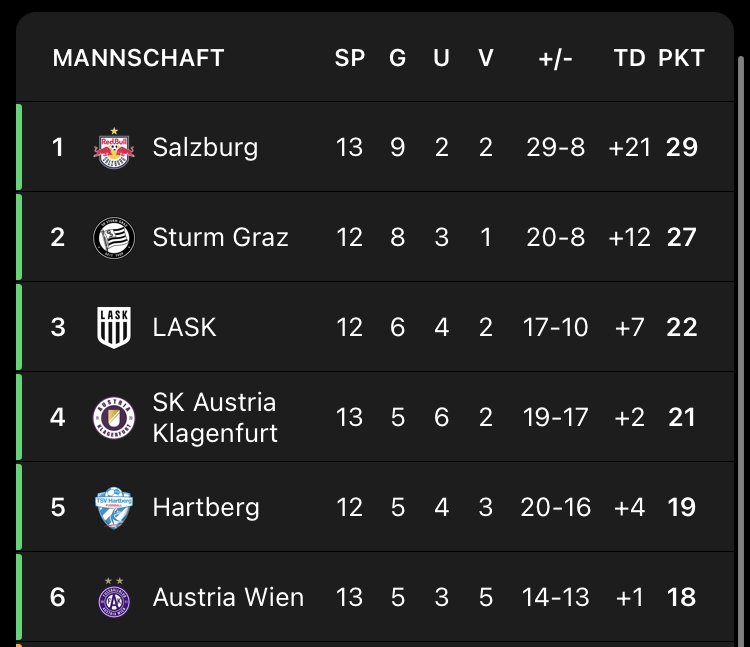The width and height of the screenshot is (750, 647).
Task: Click the Red Bull Salzburg club logo
Action: (114, 148)
